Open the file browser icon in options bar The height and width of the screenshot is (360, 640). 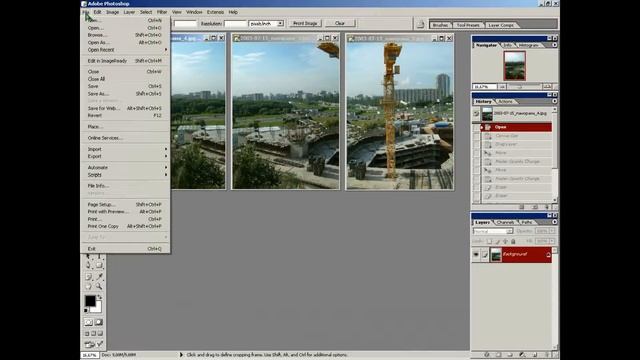pos(420,24)
